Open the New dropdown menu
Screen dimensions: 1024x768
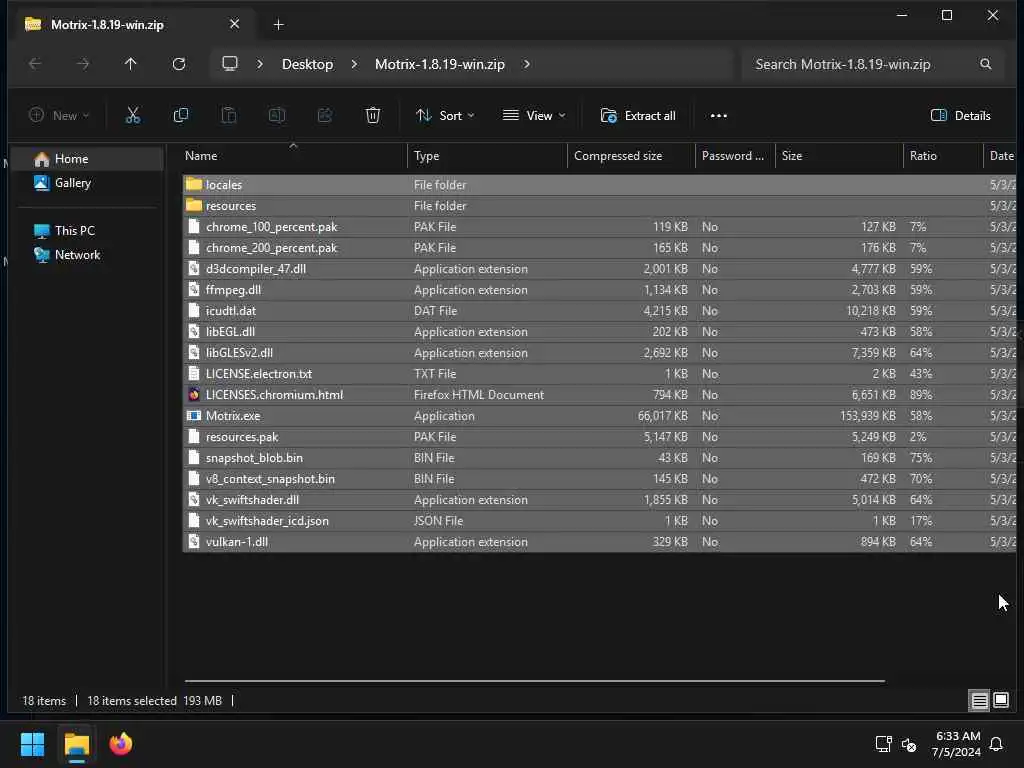[x=58, y=116]
